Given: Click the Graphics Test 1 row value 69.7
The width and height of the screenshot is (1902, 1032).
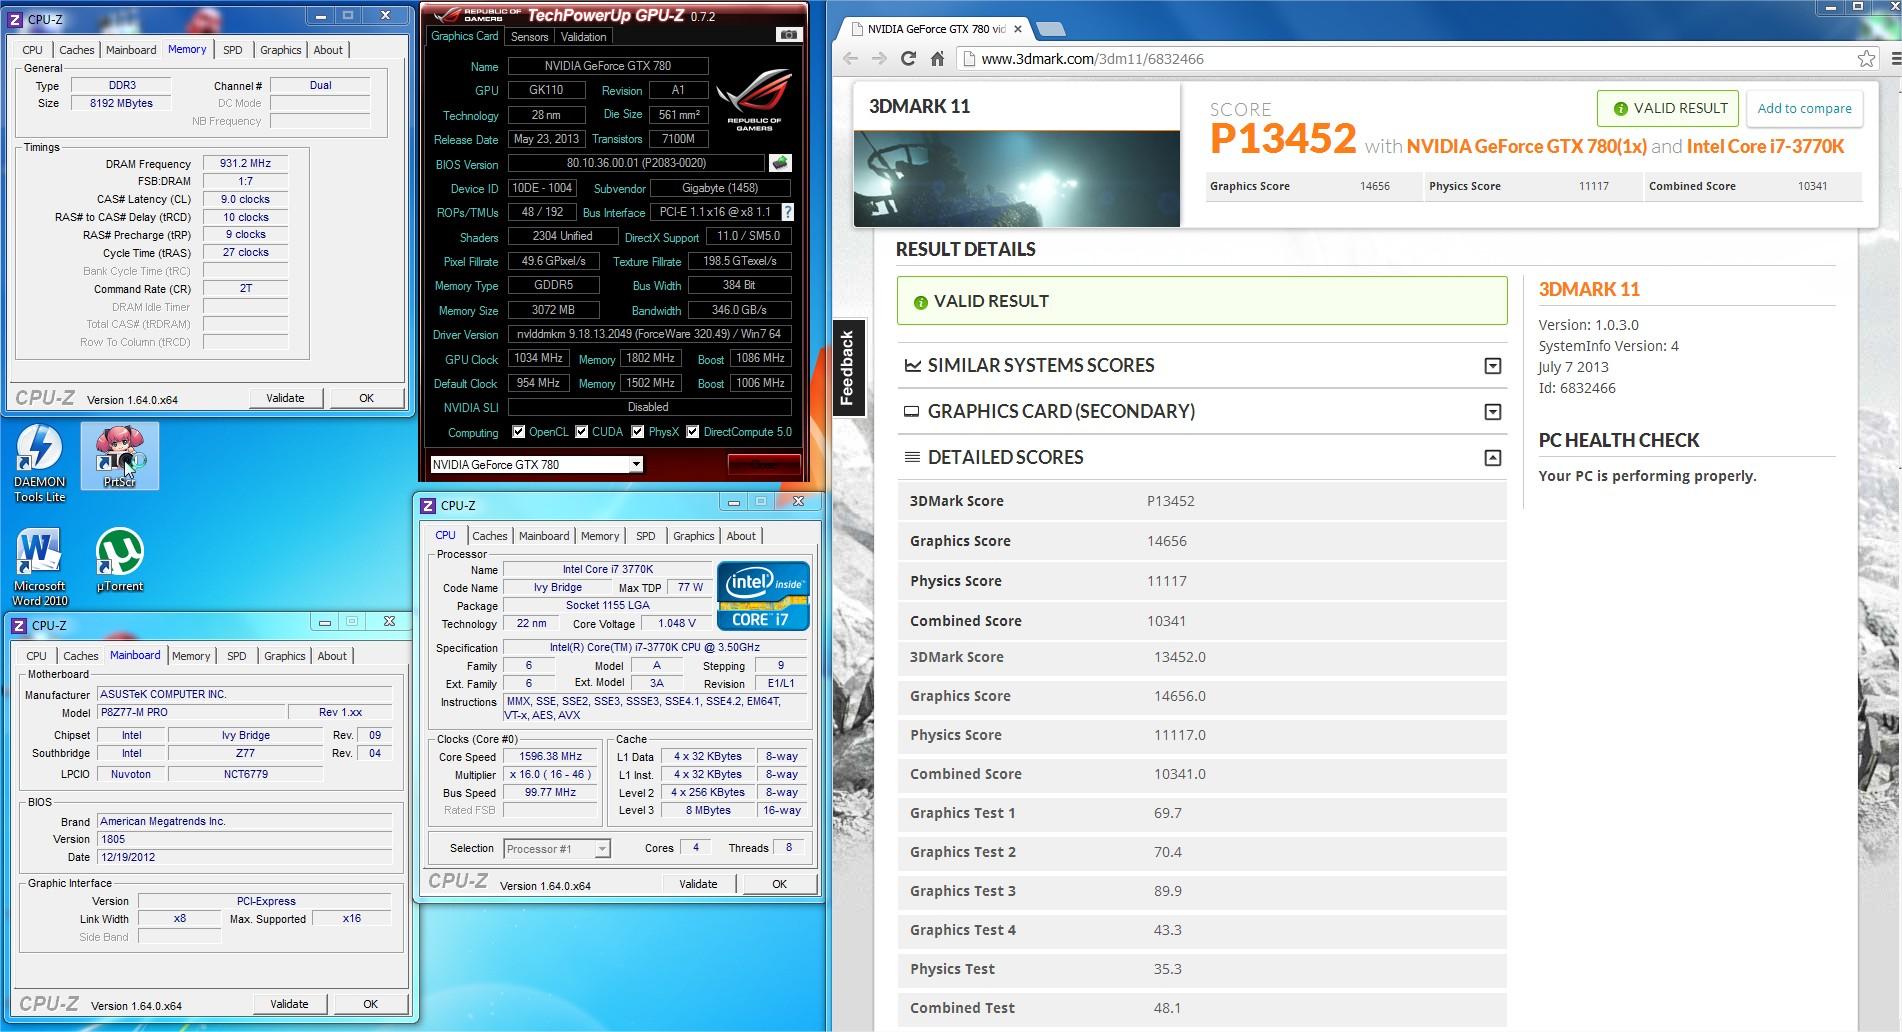Looking at the screenshot, I should 1167,813.
